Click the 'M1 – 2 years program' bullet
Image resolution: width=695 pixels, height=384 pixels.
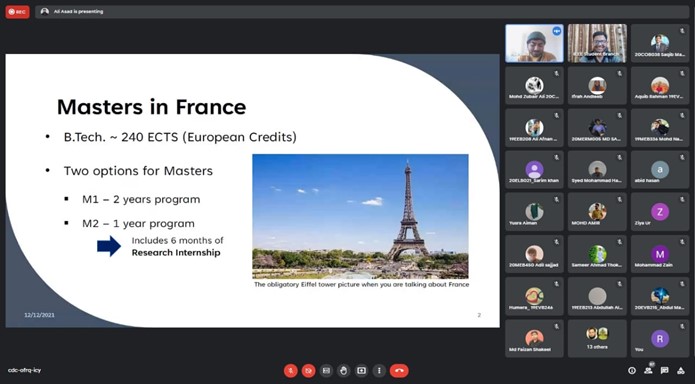pos(141,200)
